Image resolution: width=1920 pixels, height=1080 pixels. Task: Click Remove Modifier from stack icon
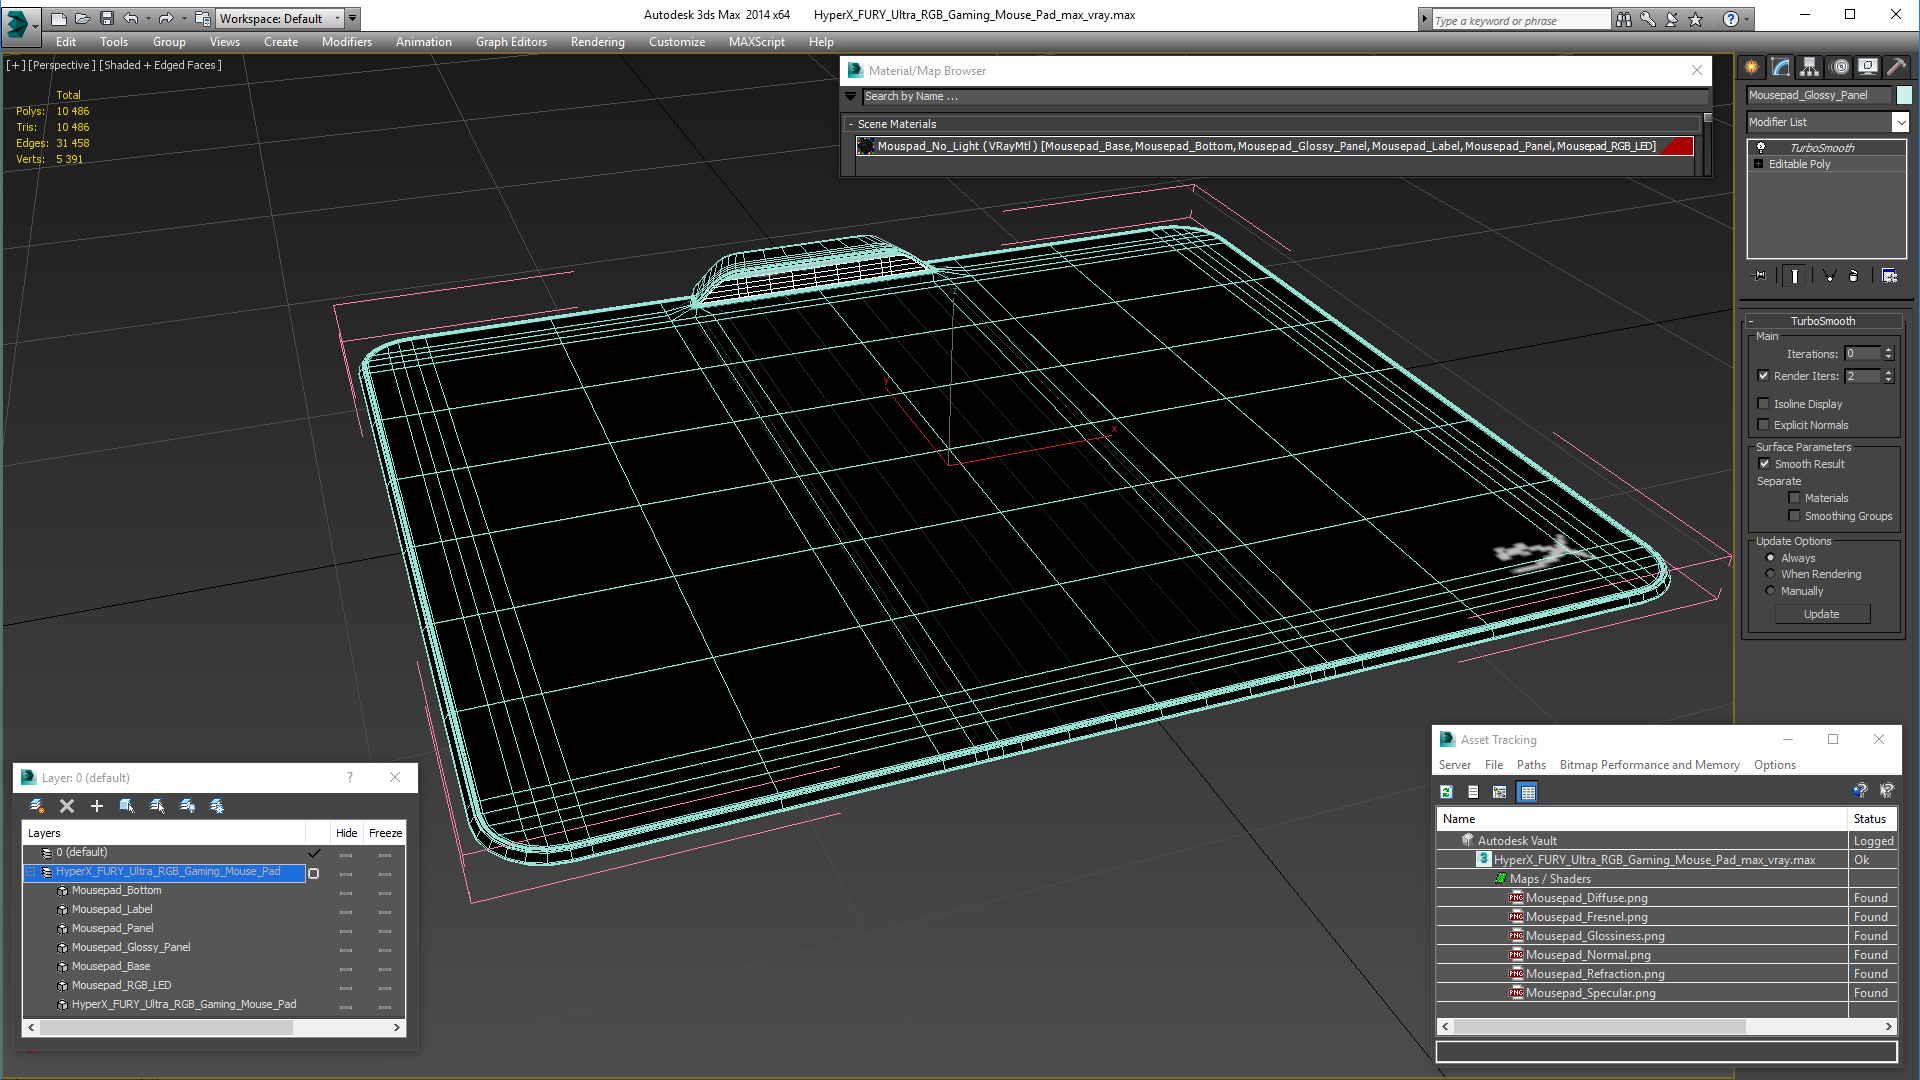point(1854,276)
